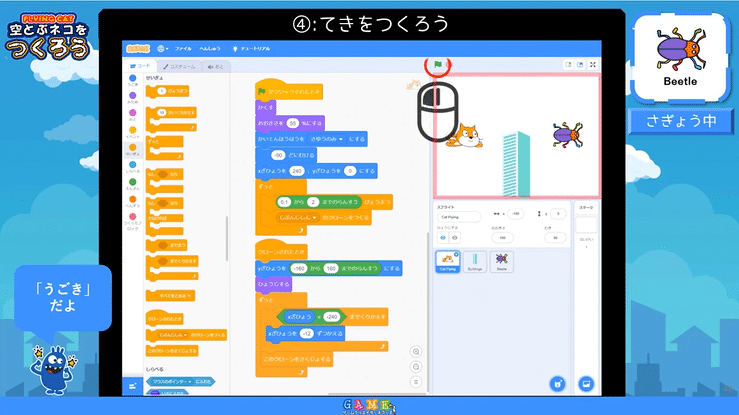Click the choose a backdrop button
This screenshot has width=739, height=415.
click(x=586, y=383)
